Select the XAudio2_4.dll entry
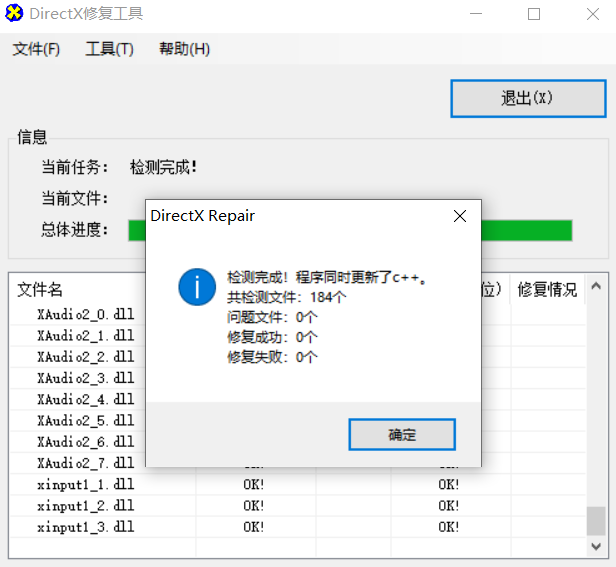 pos(85,399)
